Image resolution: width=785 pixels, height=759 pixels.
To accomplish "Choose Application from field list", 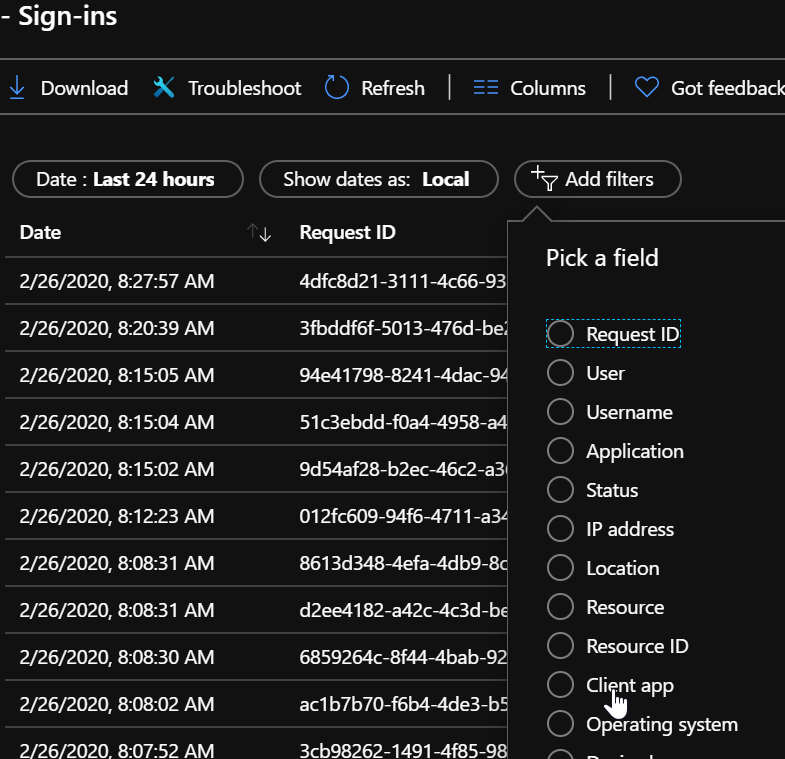I will (560, 451).
